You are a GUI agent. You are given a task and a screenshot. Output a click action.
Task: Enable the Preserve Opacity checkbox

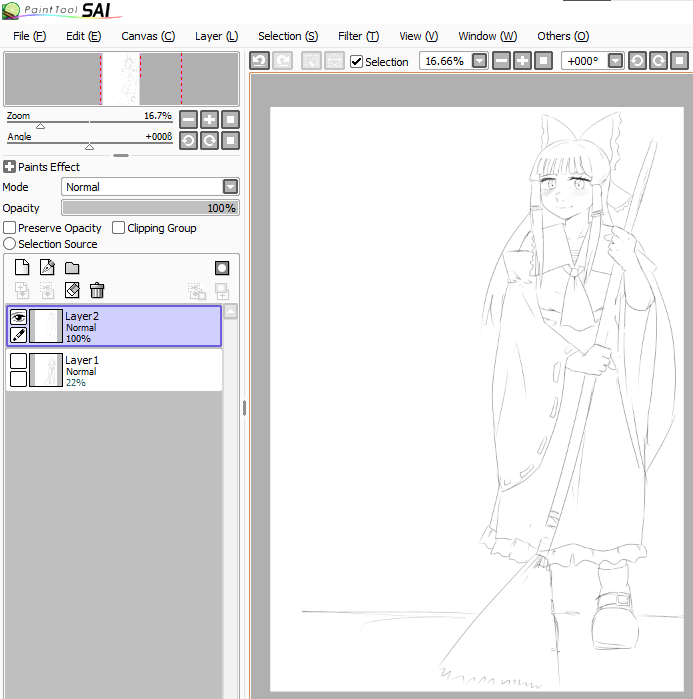pyautogui.click(x=9, y=228)
